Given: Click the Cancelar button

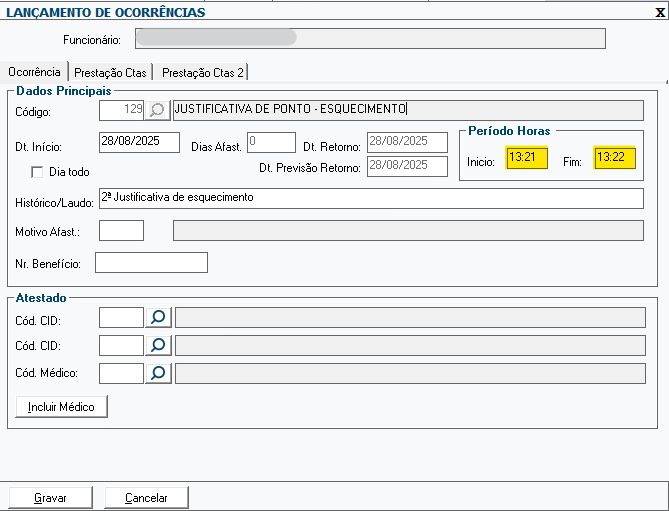Looking at the screenshot, I should point(146,497).
